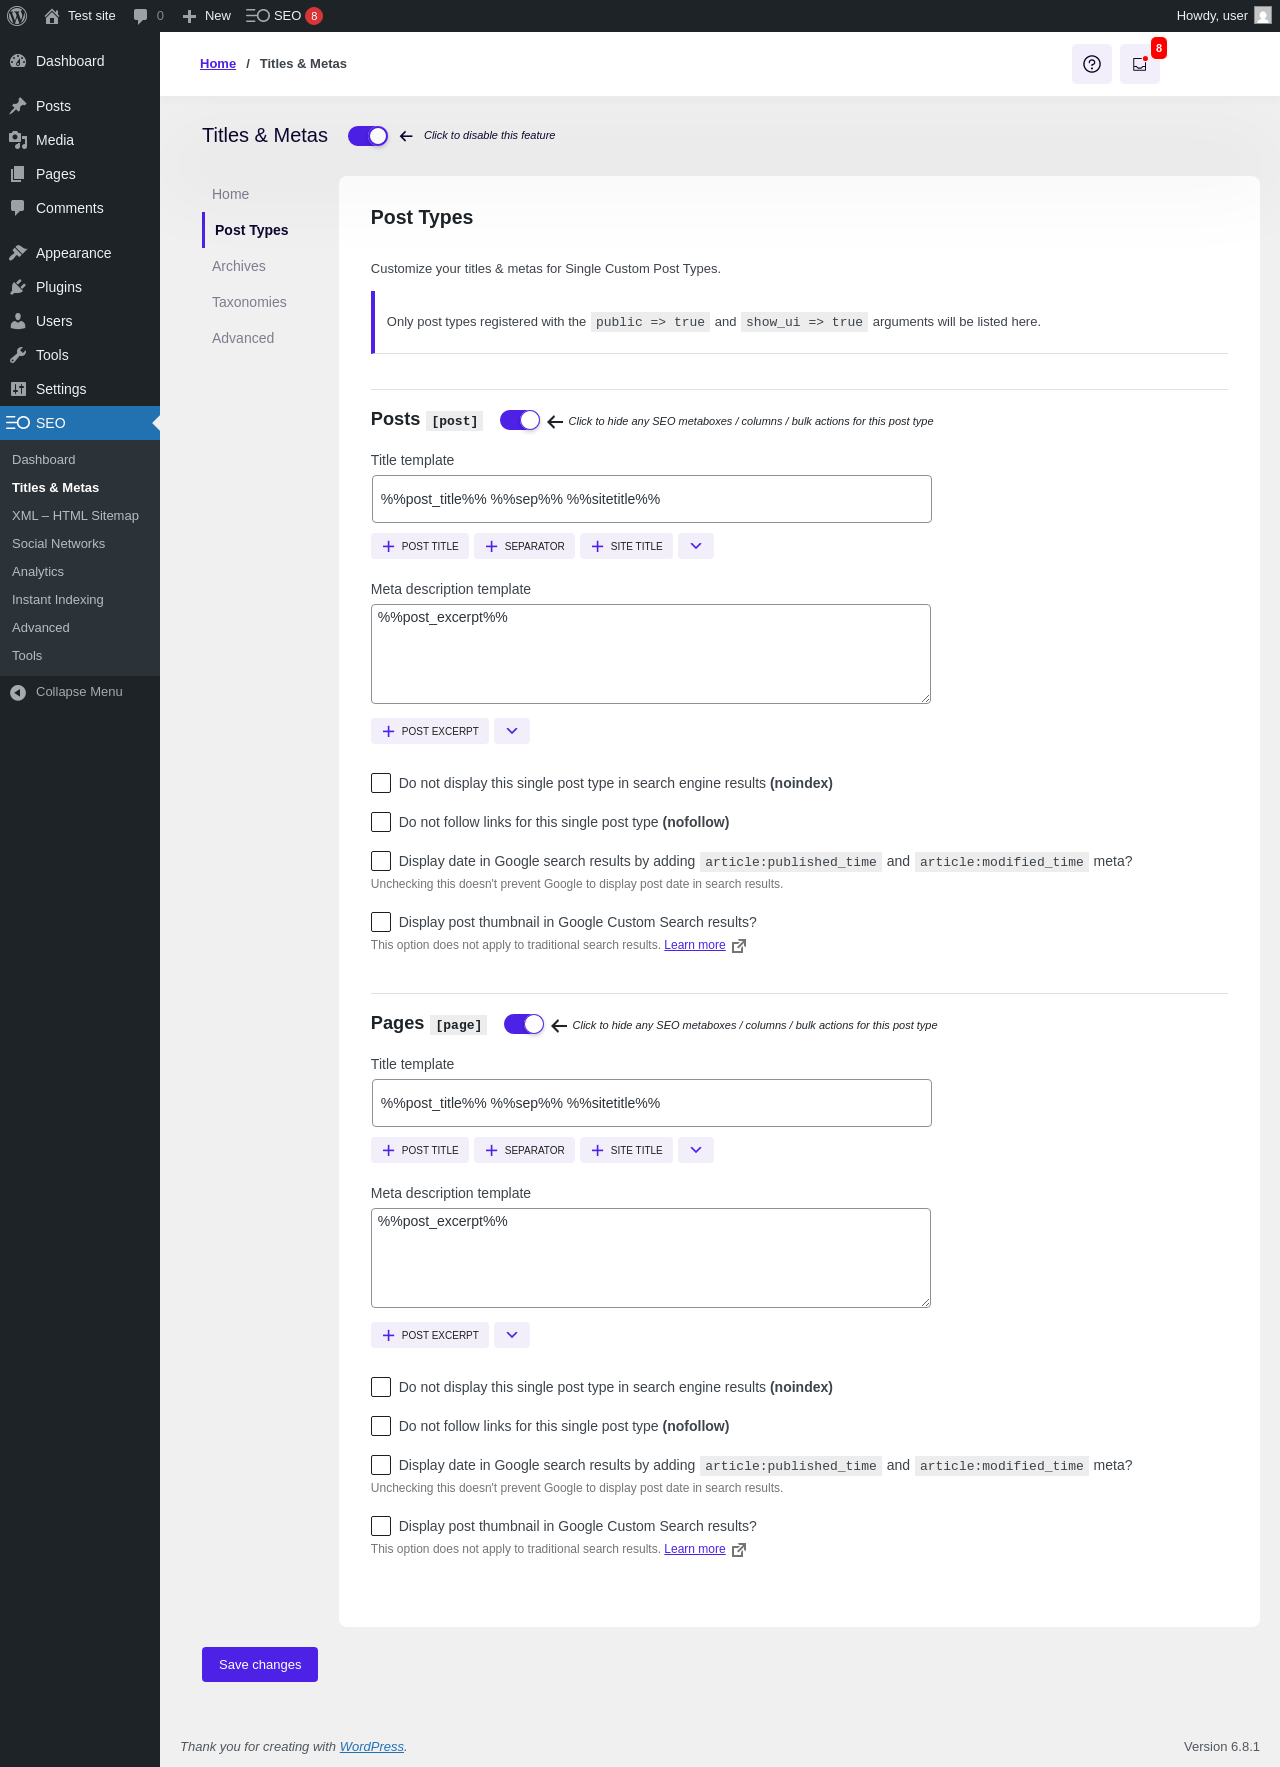Click into Posts Title template field

point(651,499)
